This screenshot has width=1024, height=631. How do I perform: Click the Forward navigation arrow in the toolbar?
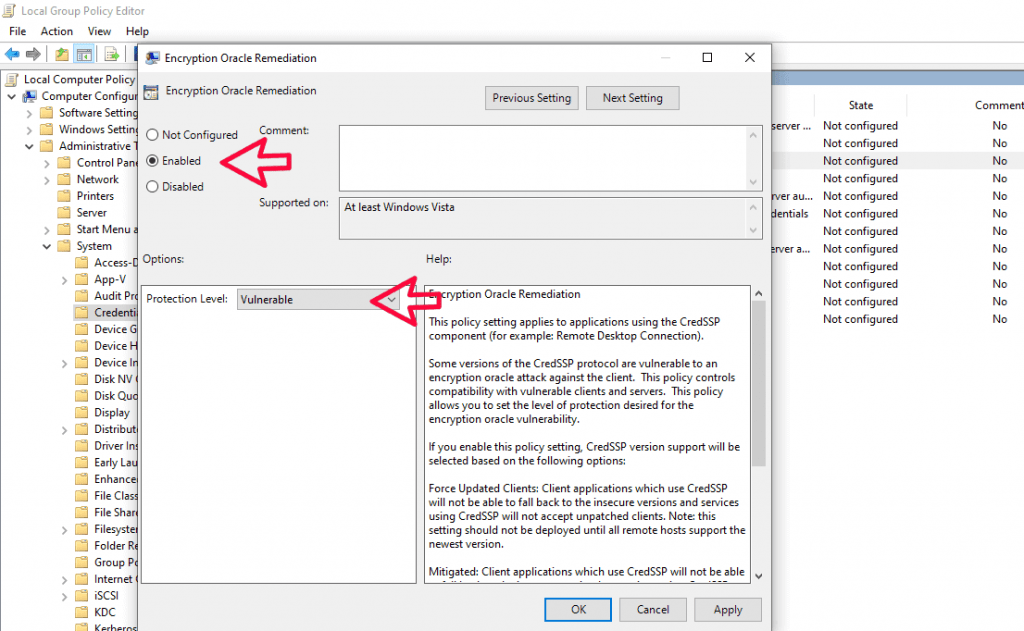[x=33, y=54]
